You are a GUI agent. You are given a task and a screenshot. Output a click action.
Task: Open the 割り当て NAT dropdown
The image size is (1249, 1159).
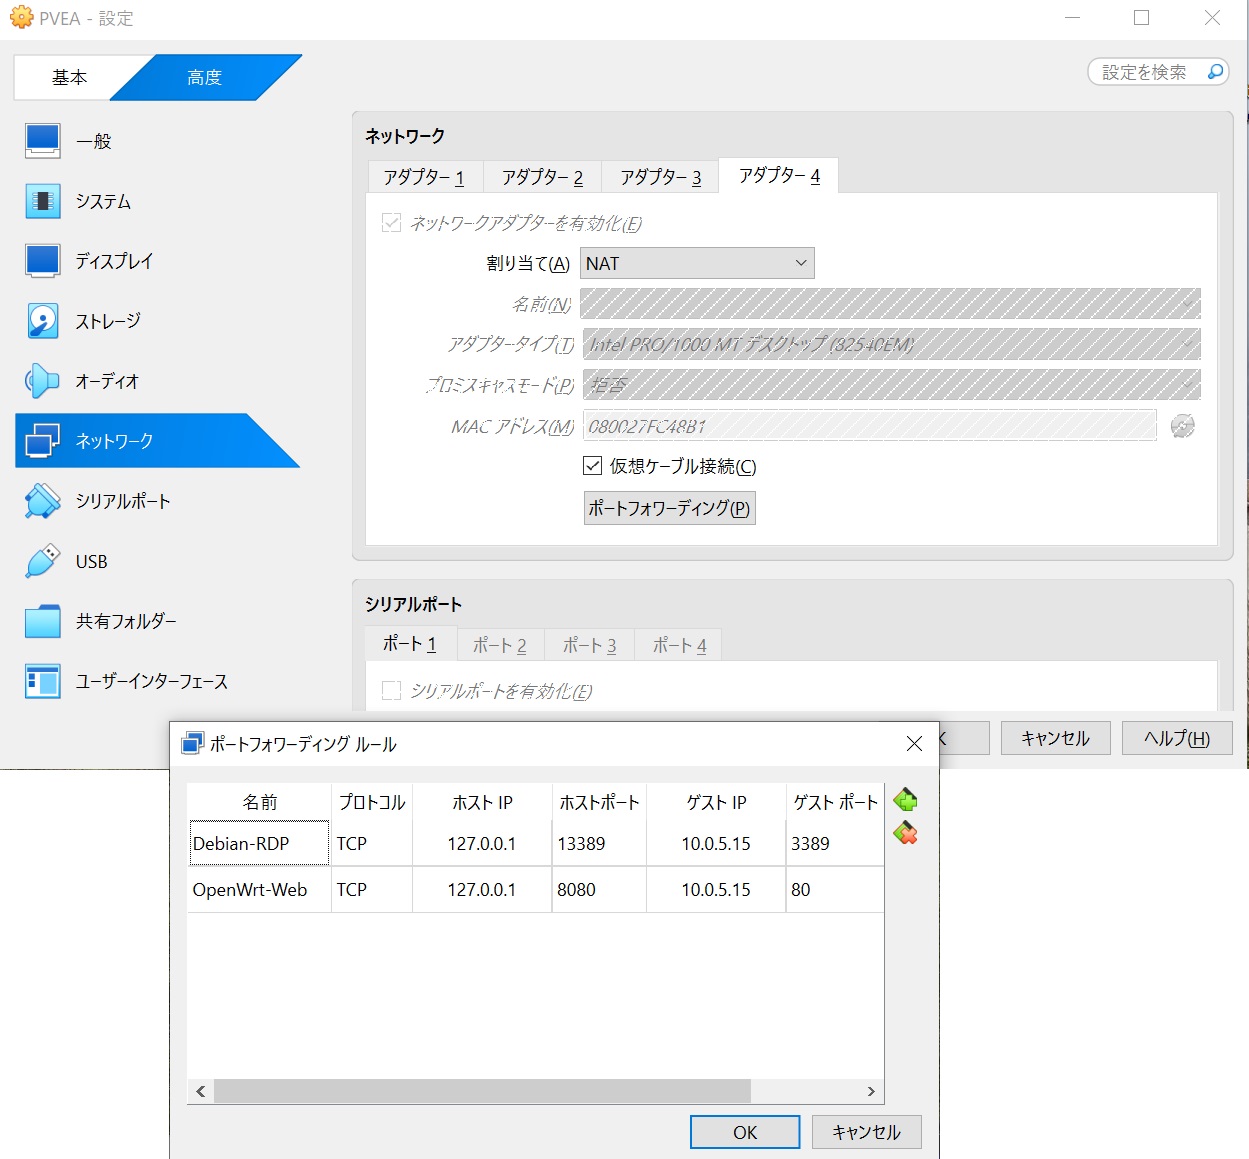tap(697, 263)
